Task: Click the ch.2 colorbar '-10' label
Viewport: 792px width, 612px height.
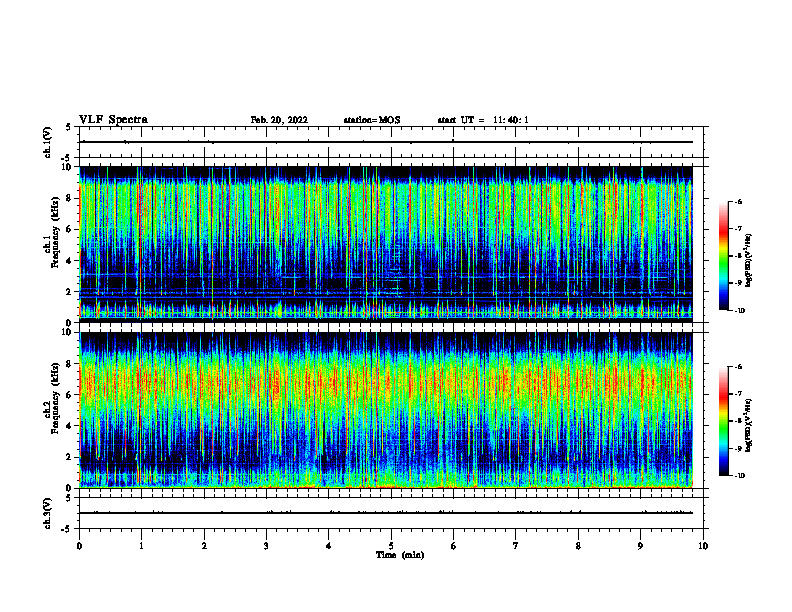Action: (x=739, y=476)
